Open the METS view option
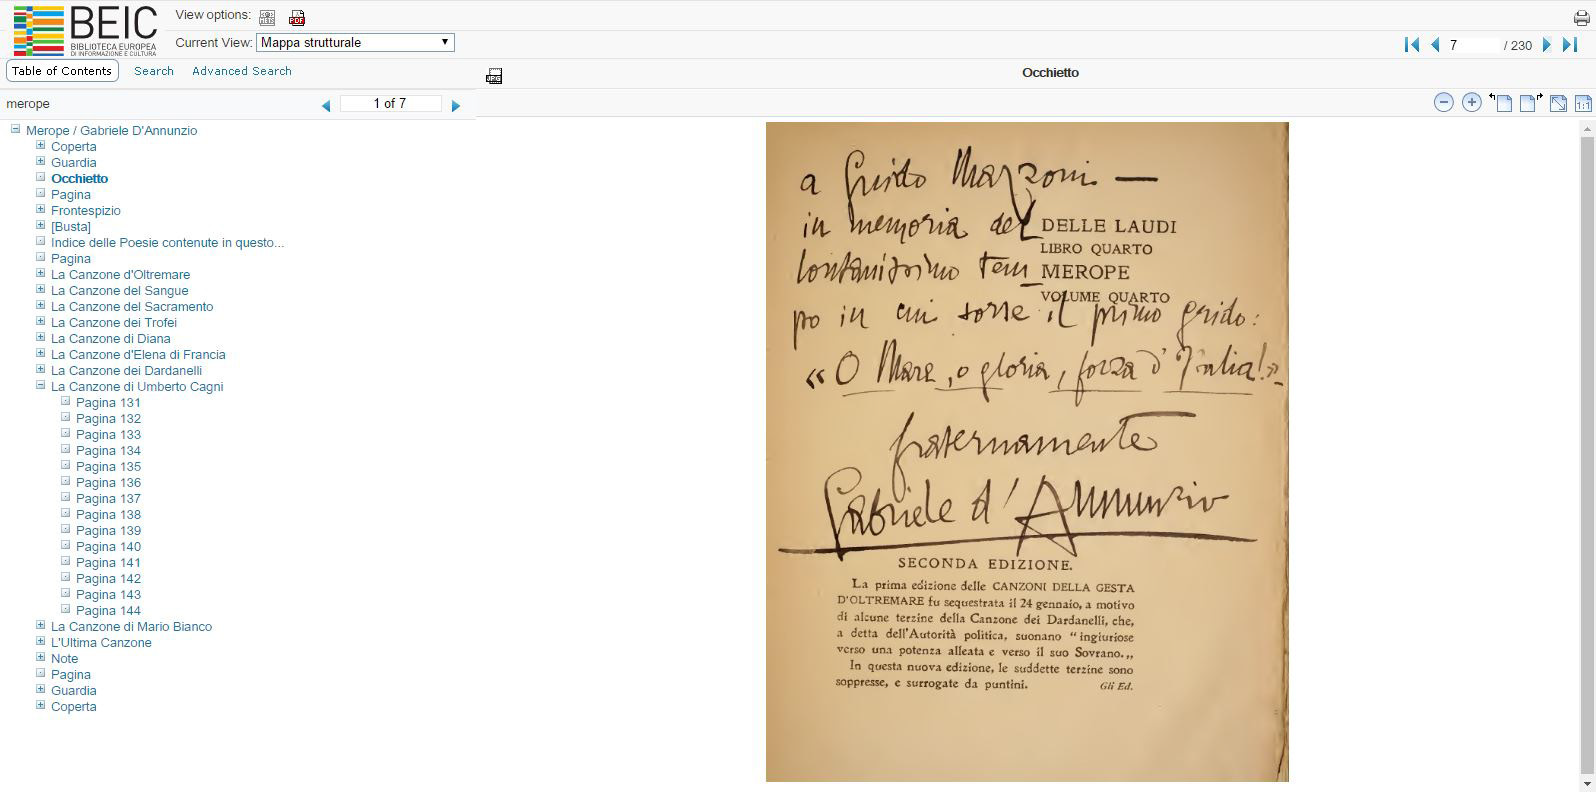Screen dimensions: 1596x792 tap(267, 17)
